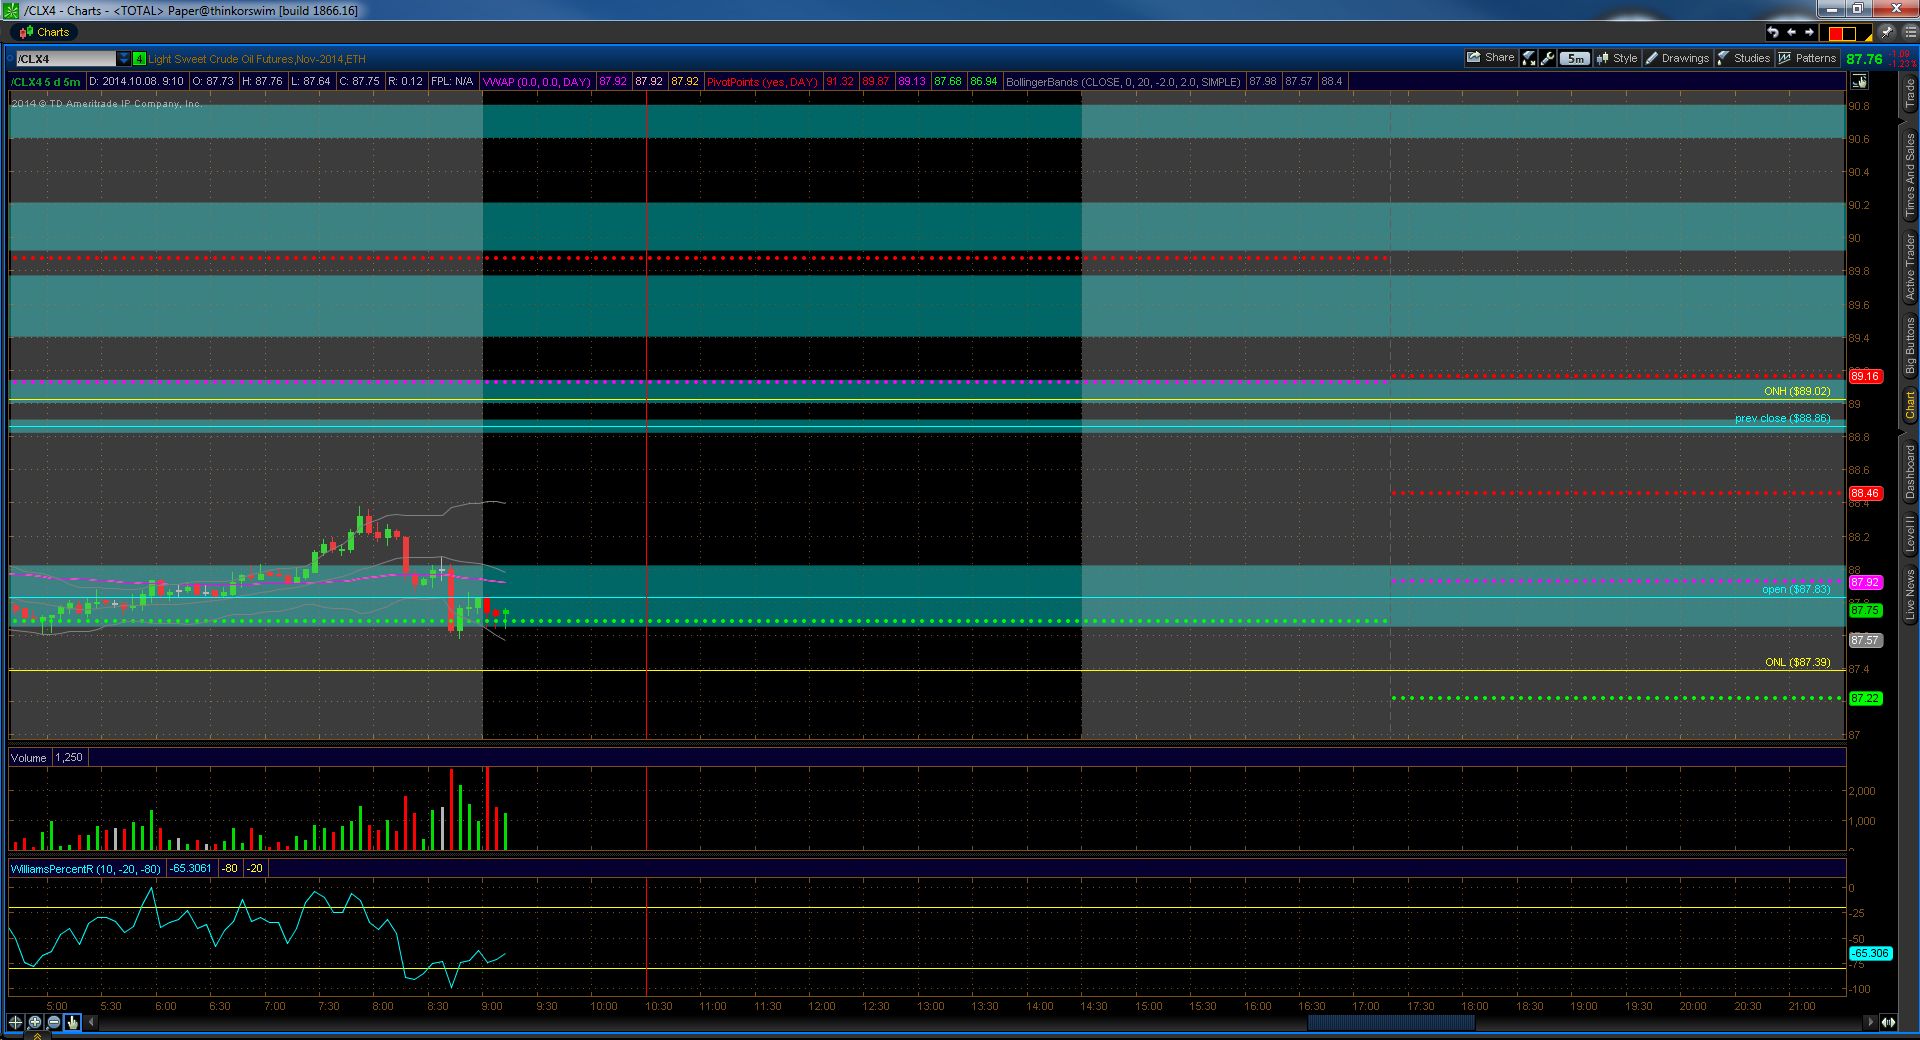The width and height of the screenshot is (1920, 1040).
Task: Click the Drawings pencil icon
Action: (x=1652, y=58)
